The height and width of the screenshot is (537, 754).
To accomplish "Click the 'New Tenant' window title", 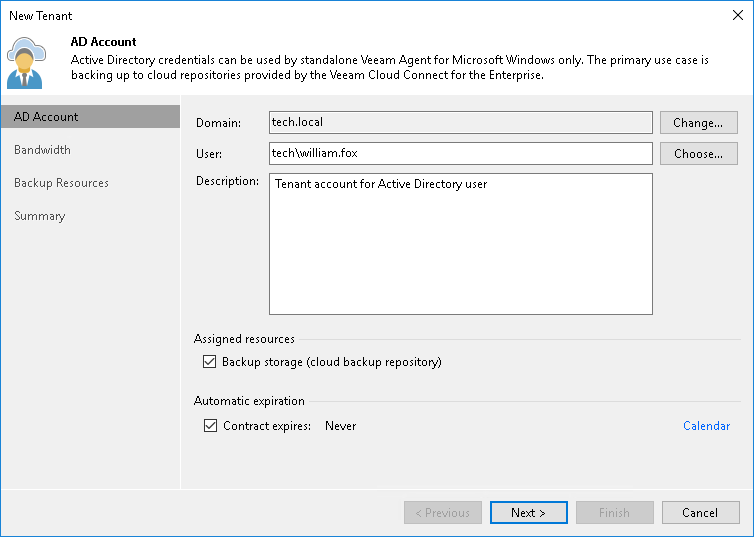I will tap(40, 16).
